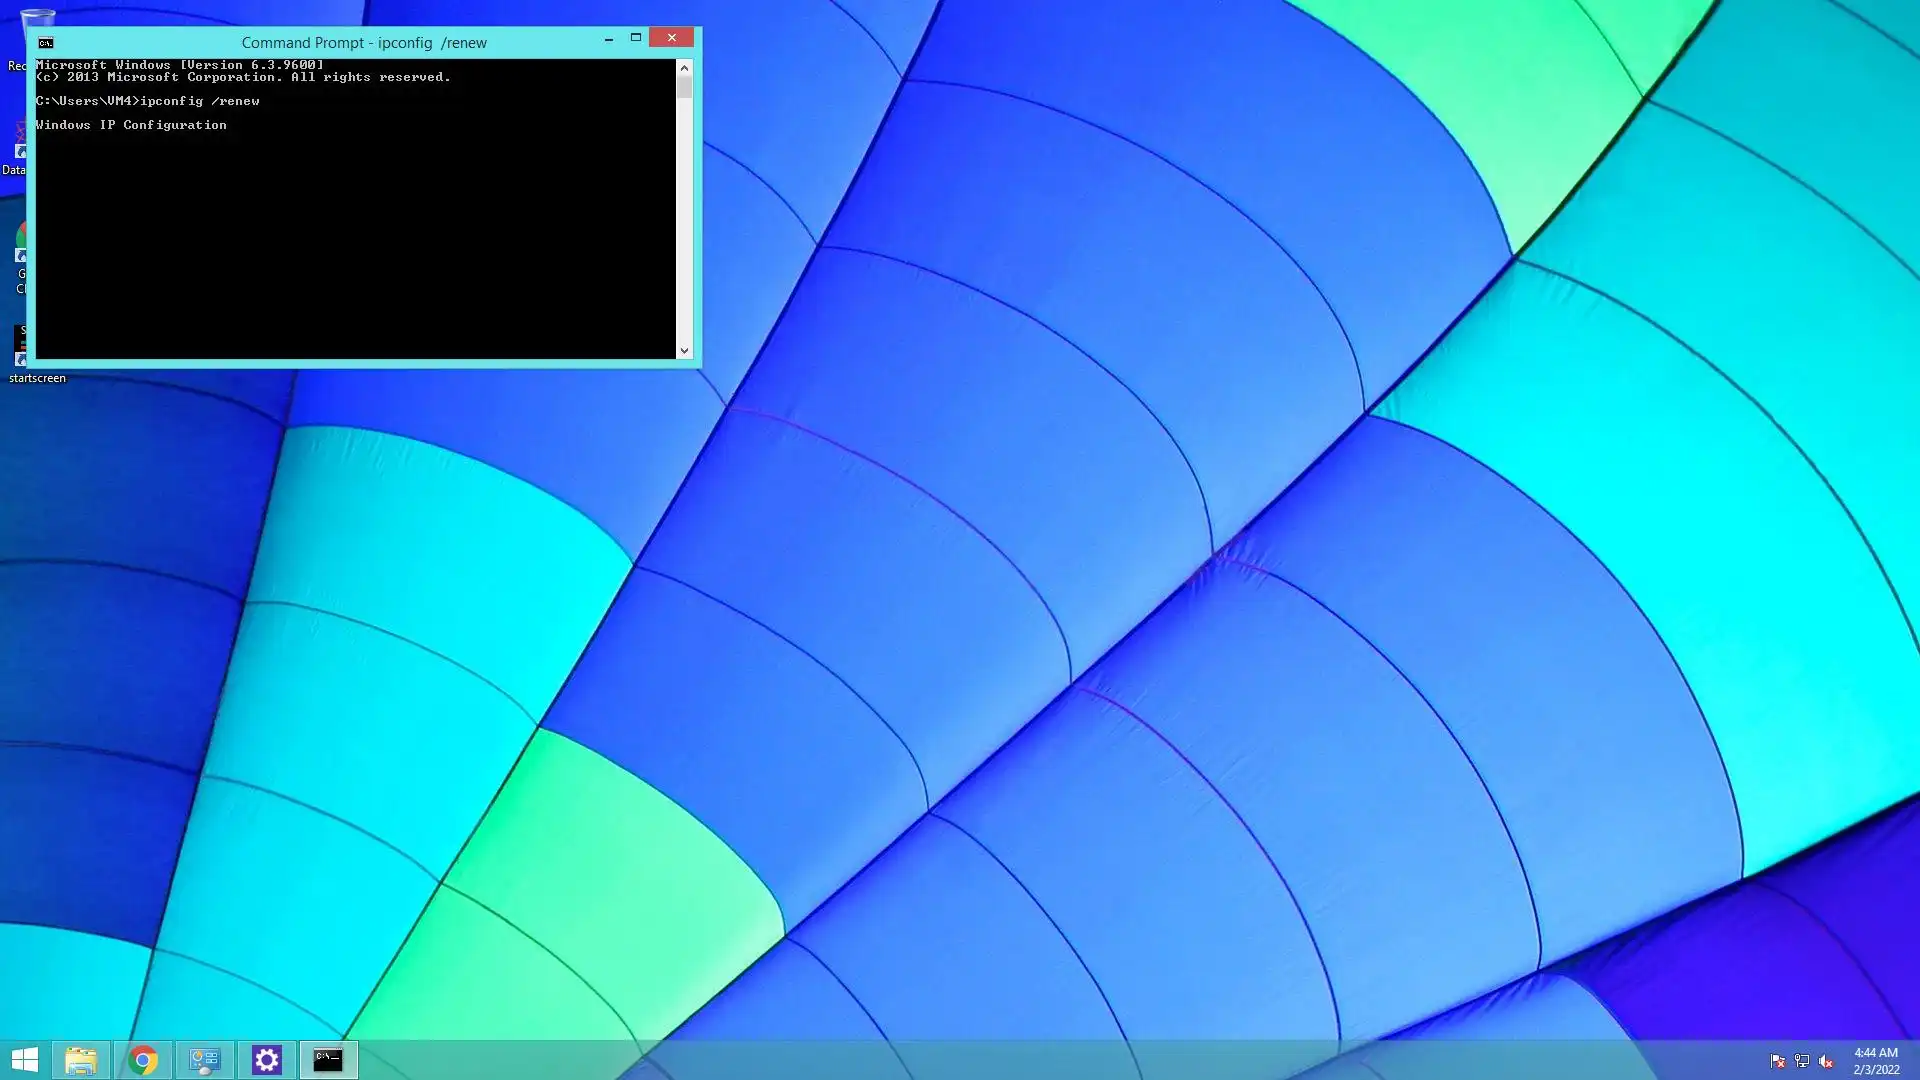Open Command Prompt title bar system menu icon
This screenshot has width=1920, height=1080.
pos(46,43)
